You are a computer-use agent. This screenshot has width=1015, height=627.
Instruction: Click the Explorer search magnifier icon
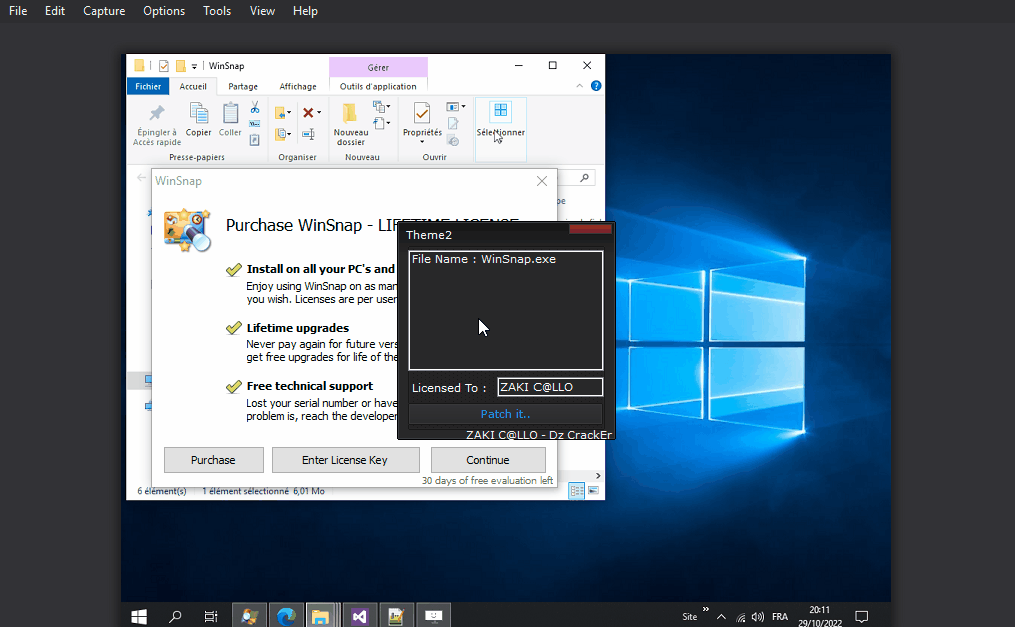585,178
